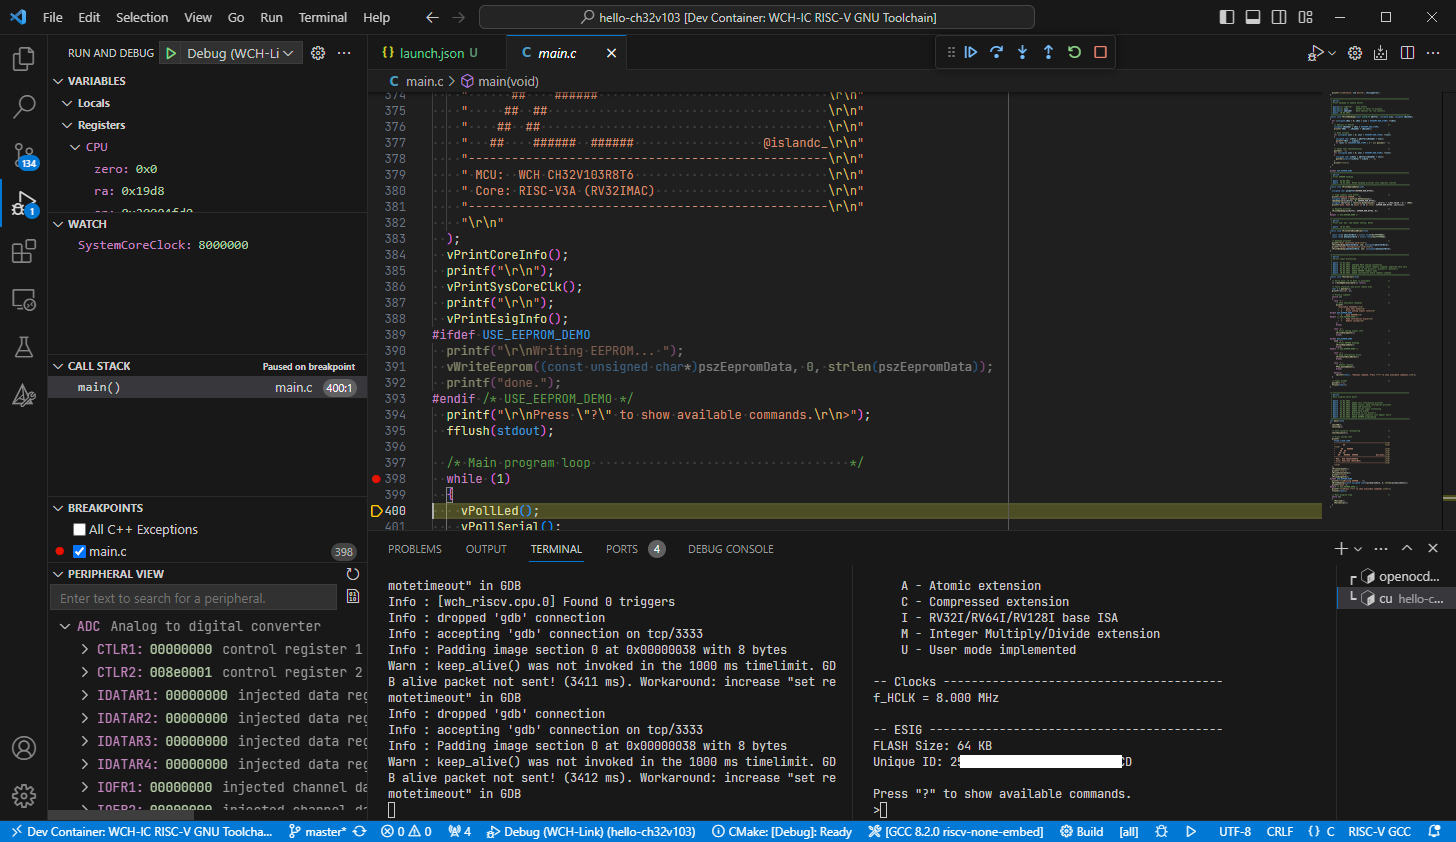Click in peripheral search input field

193,598
